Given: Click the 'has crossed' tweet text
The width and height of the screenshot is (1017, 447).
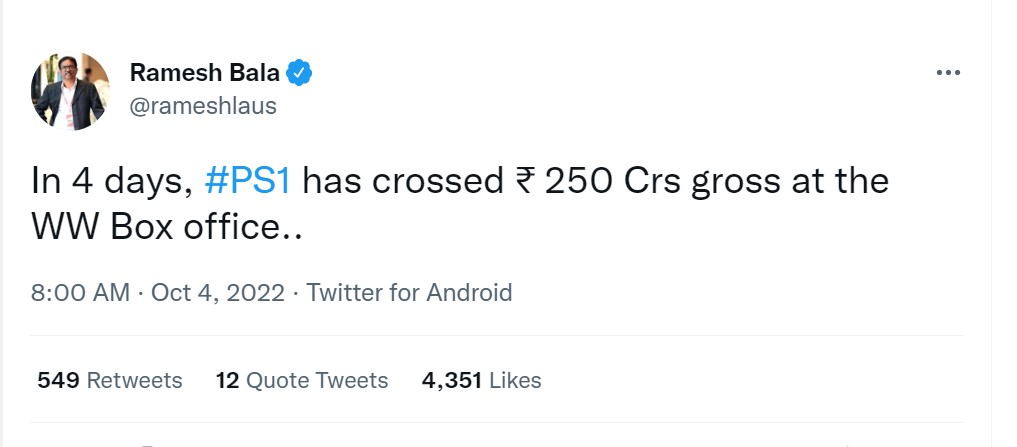Looking at the screenshot, I should 402,182.
